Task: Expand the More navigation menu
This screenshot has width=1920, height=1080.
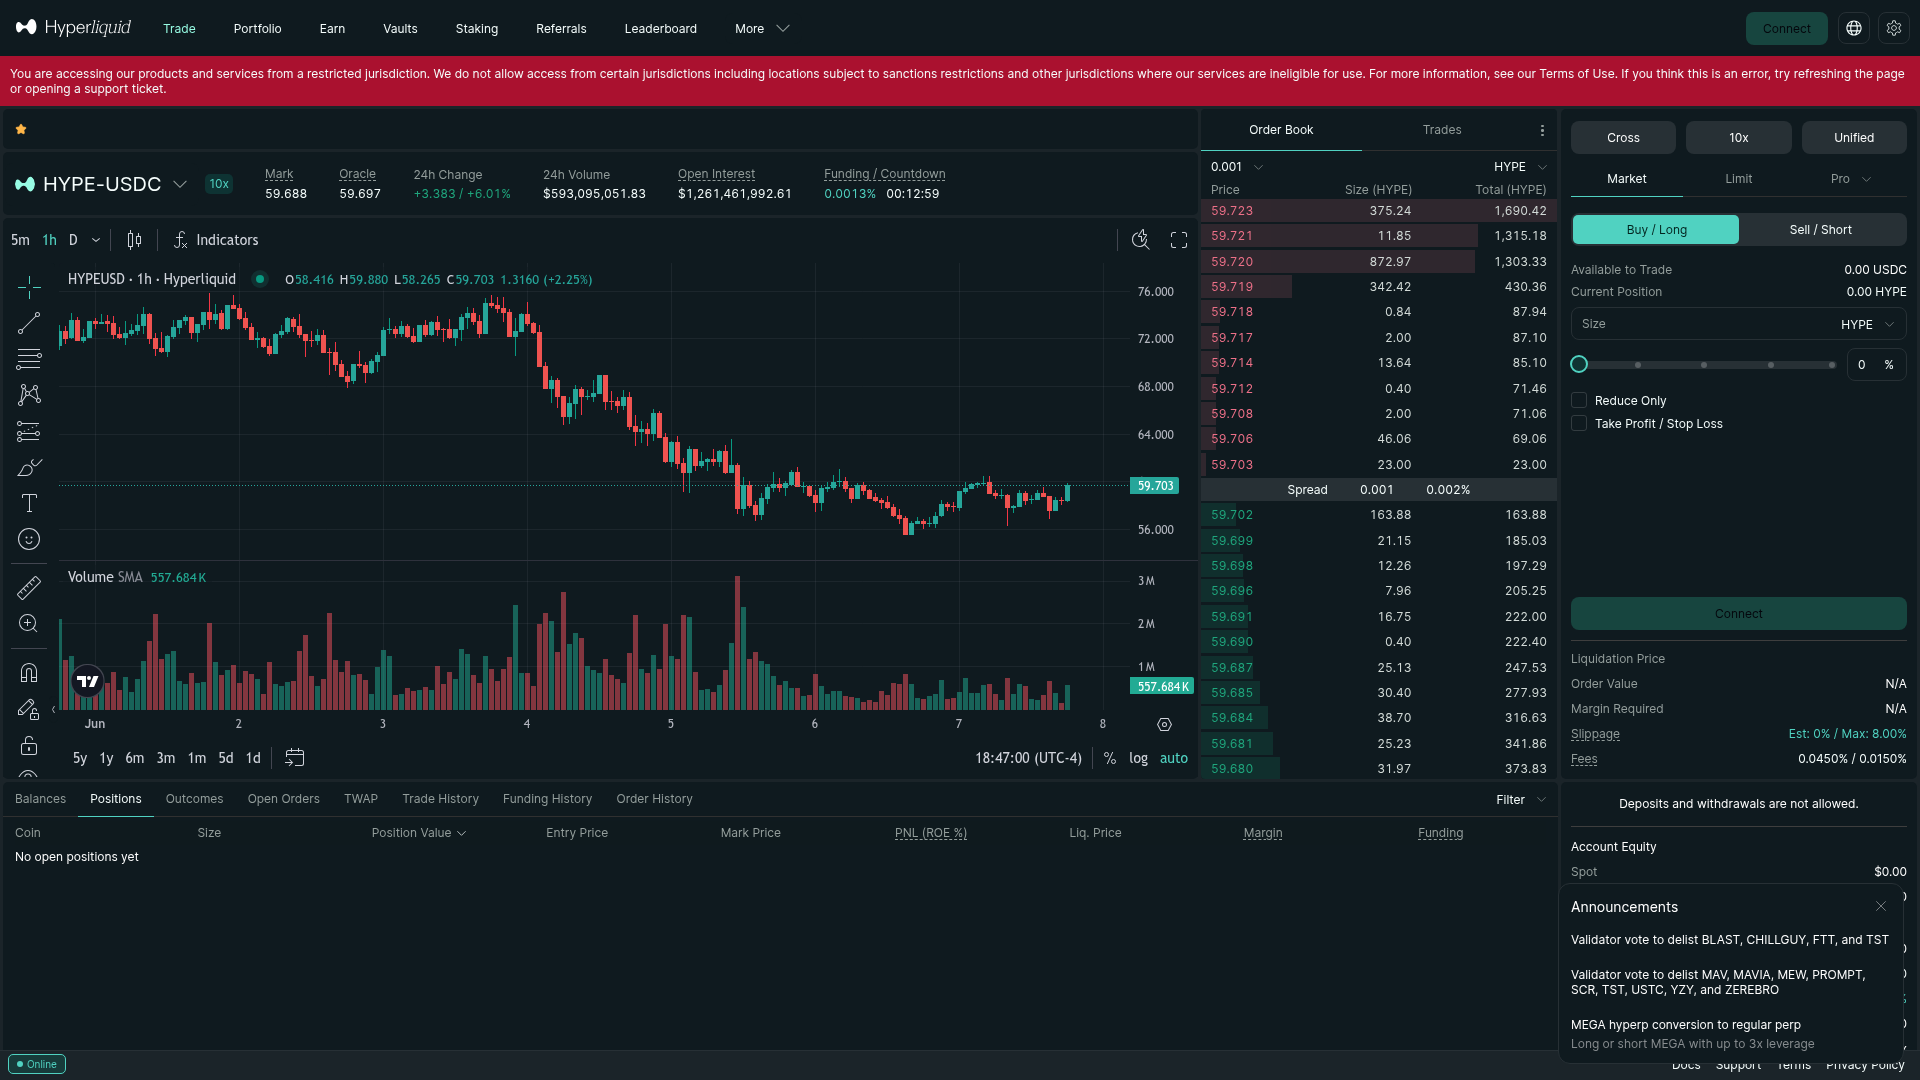Action: (762, 29)
